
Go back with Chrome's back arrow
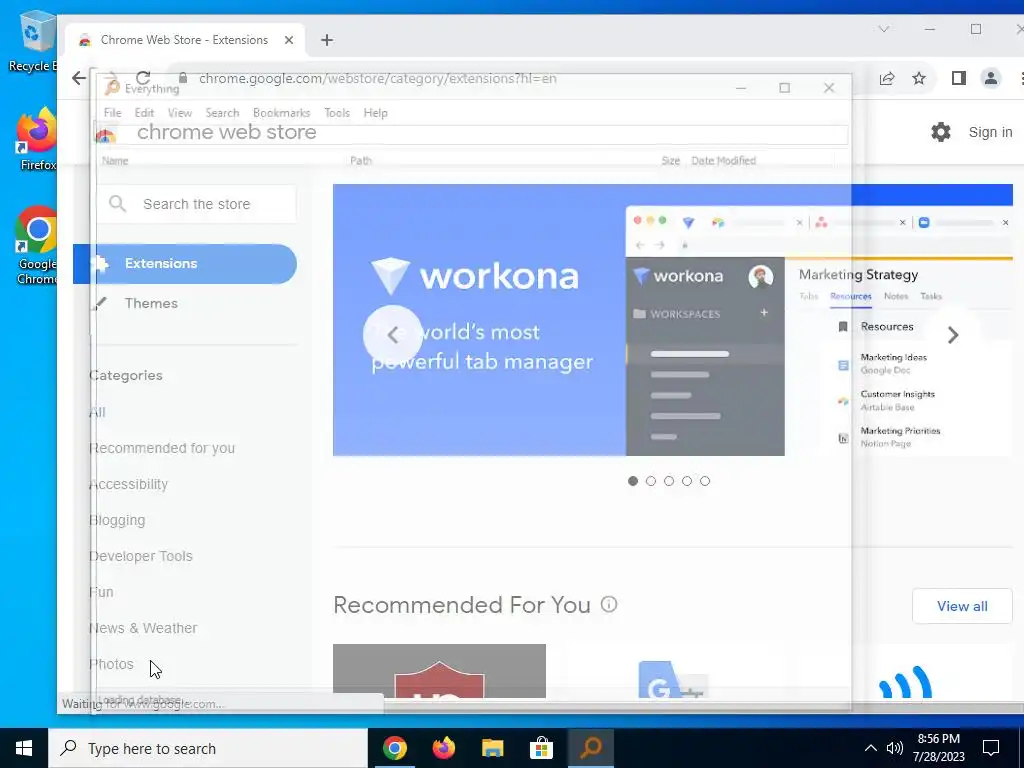tap(79, 78)
